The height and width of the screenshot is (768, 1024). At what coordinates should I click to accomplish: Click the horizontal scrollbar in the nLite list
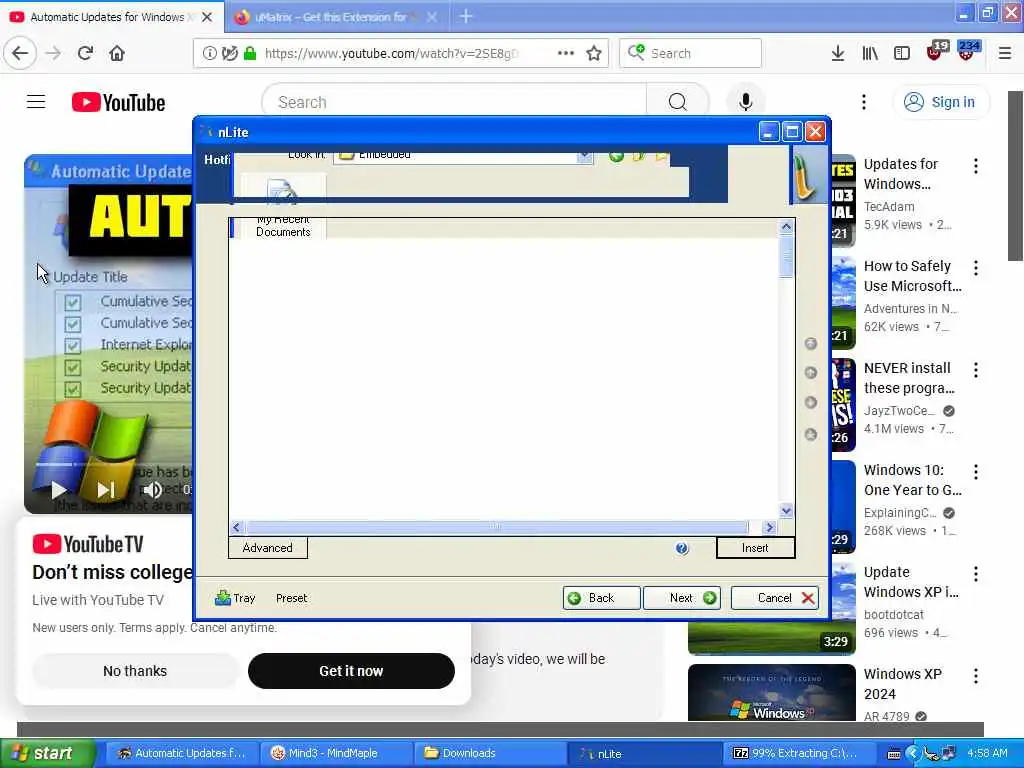point(496,526)
